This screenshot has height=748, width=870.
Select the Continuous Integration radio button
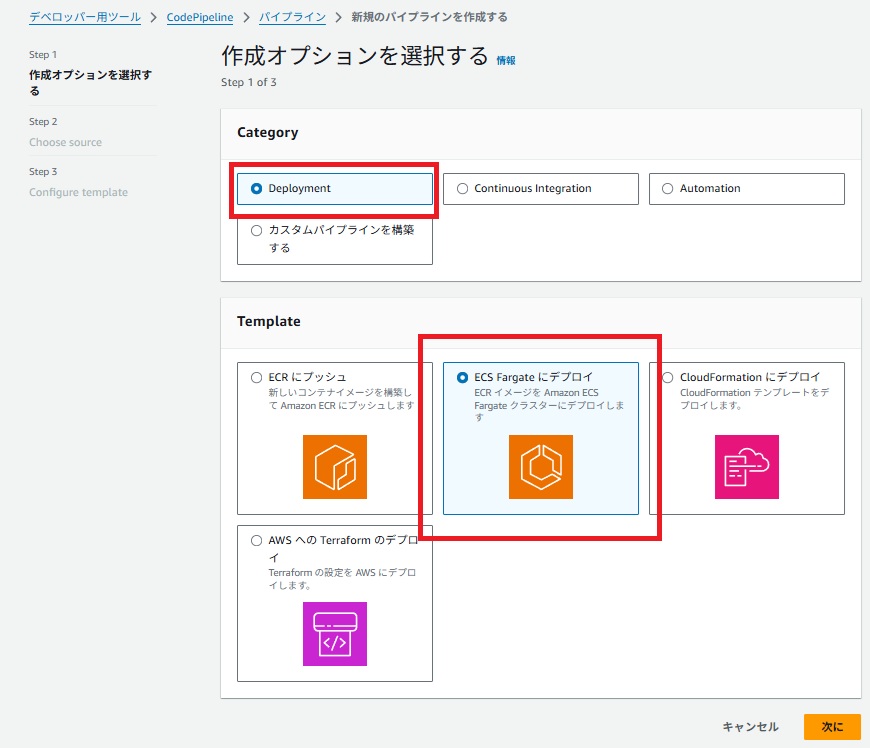pyautogui.click(x=462, y=189)
